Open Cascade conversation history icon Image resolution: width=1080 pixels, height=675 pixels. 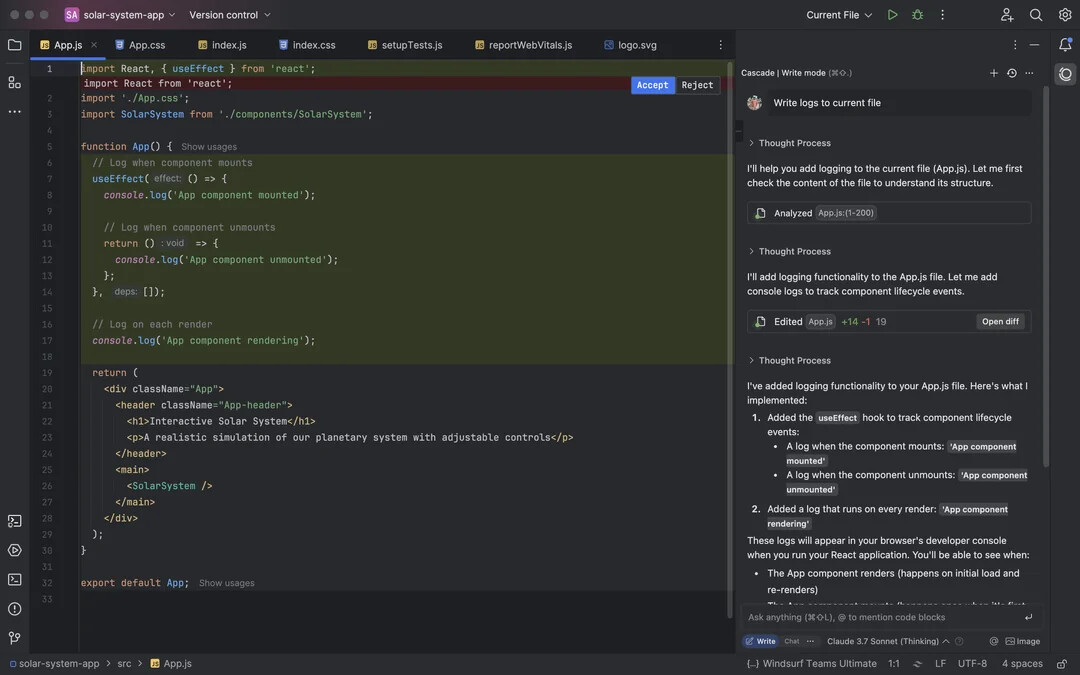[1012, 73]
